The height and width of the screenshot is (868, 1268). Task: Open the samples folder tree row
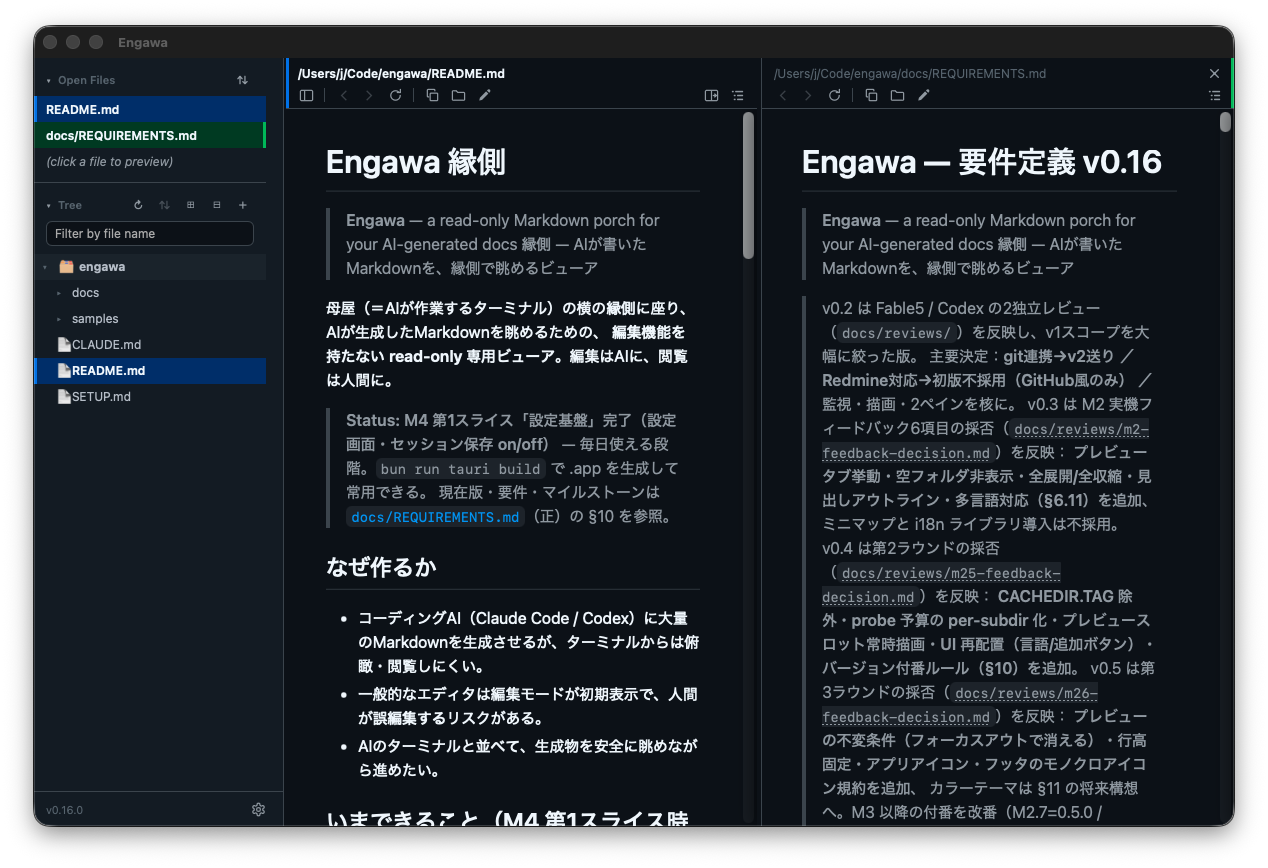coord(150,319)
